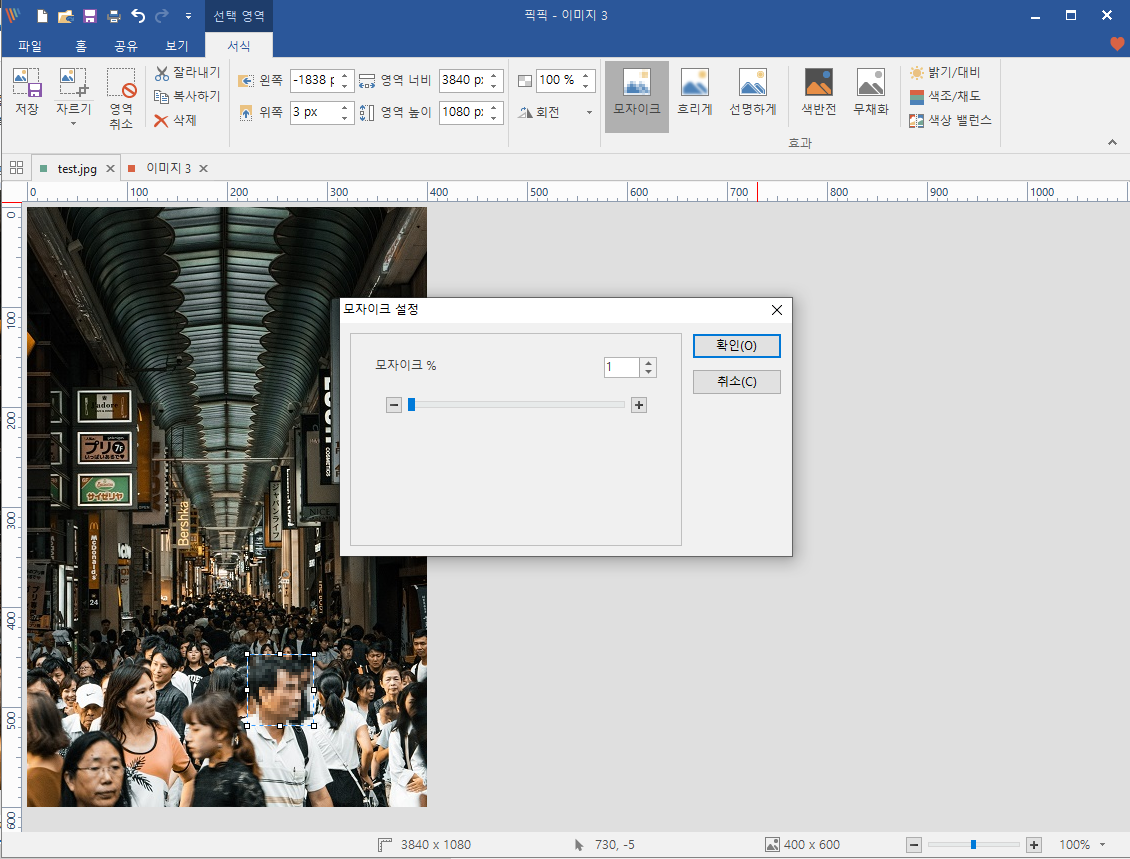1130x859 pixels.
Task: Click the 영역 취소 cancel selection icon
Action: 121,97
